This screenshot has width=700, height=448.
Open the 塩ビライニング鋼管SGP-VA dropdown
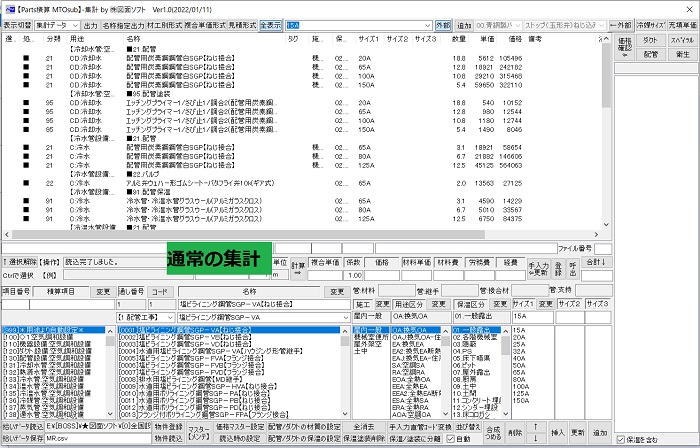[x=264, y=317]
